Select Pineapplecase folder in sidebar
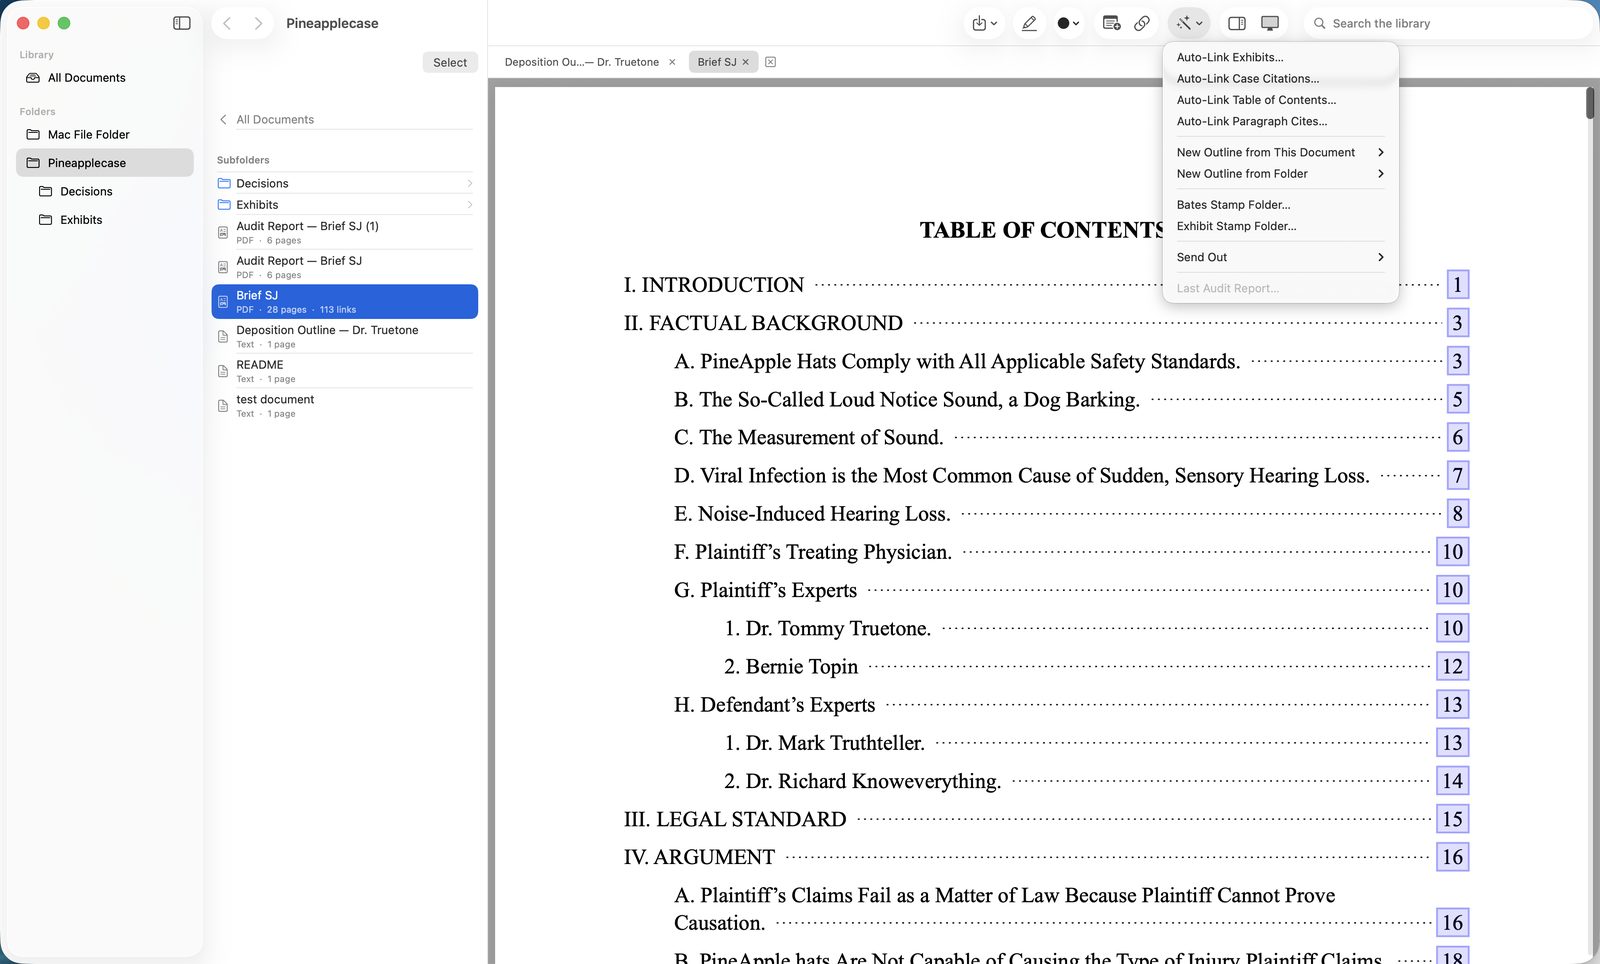This screenshot has height=964, width=1600. (105, 163)
